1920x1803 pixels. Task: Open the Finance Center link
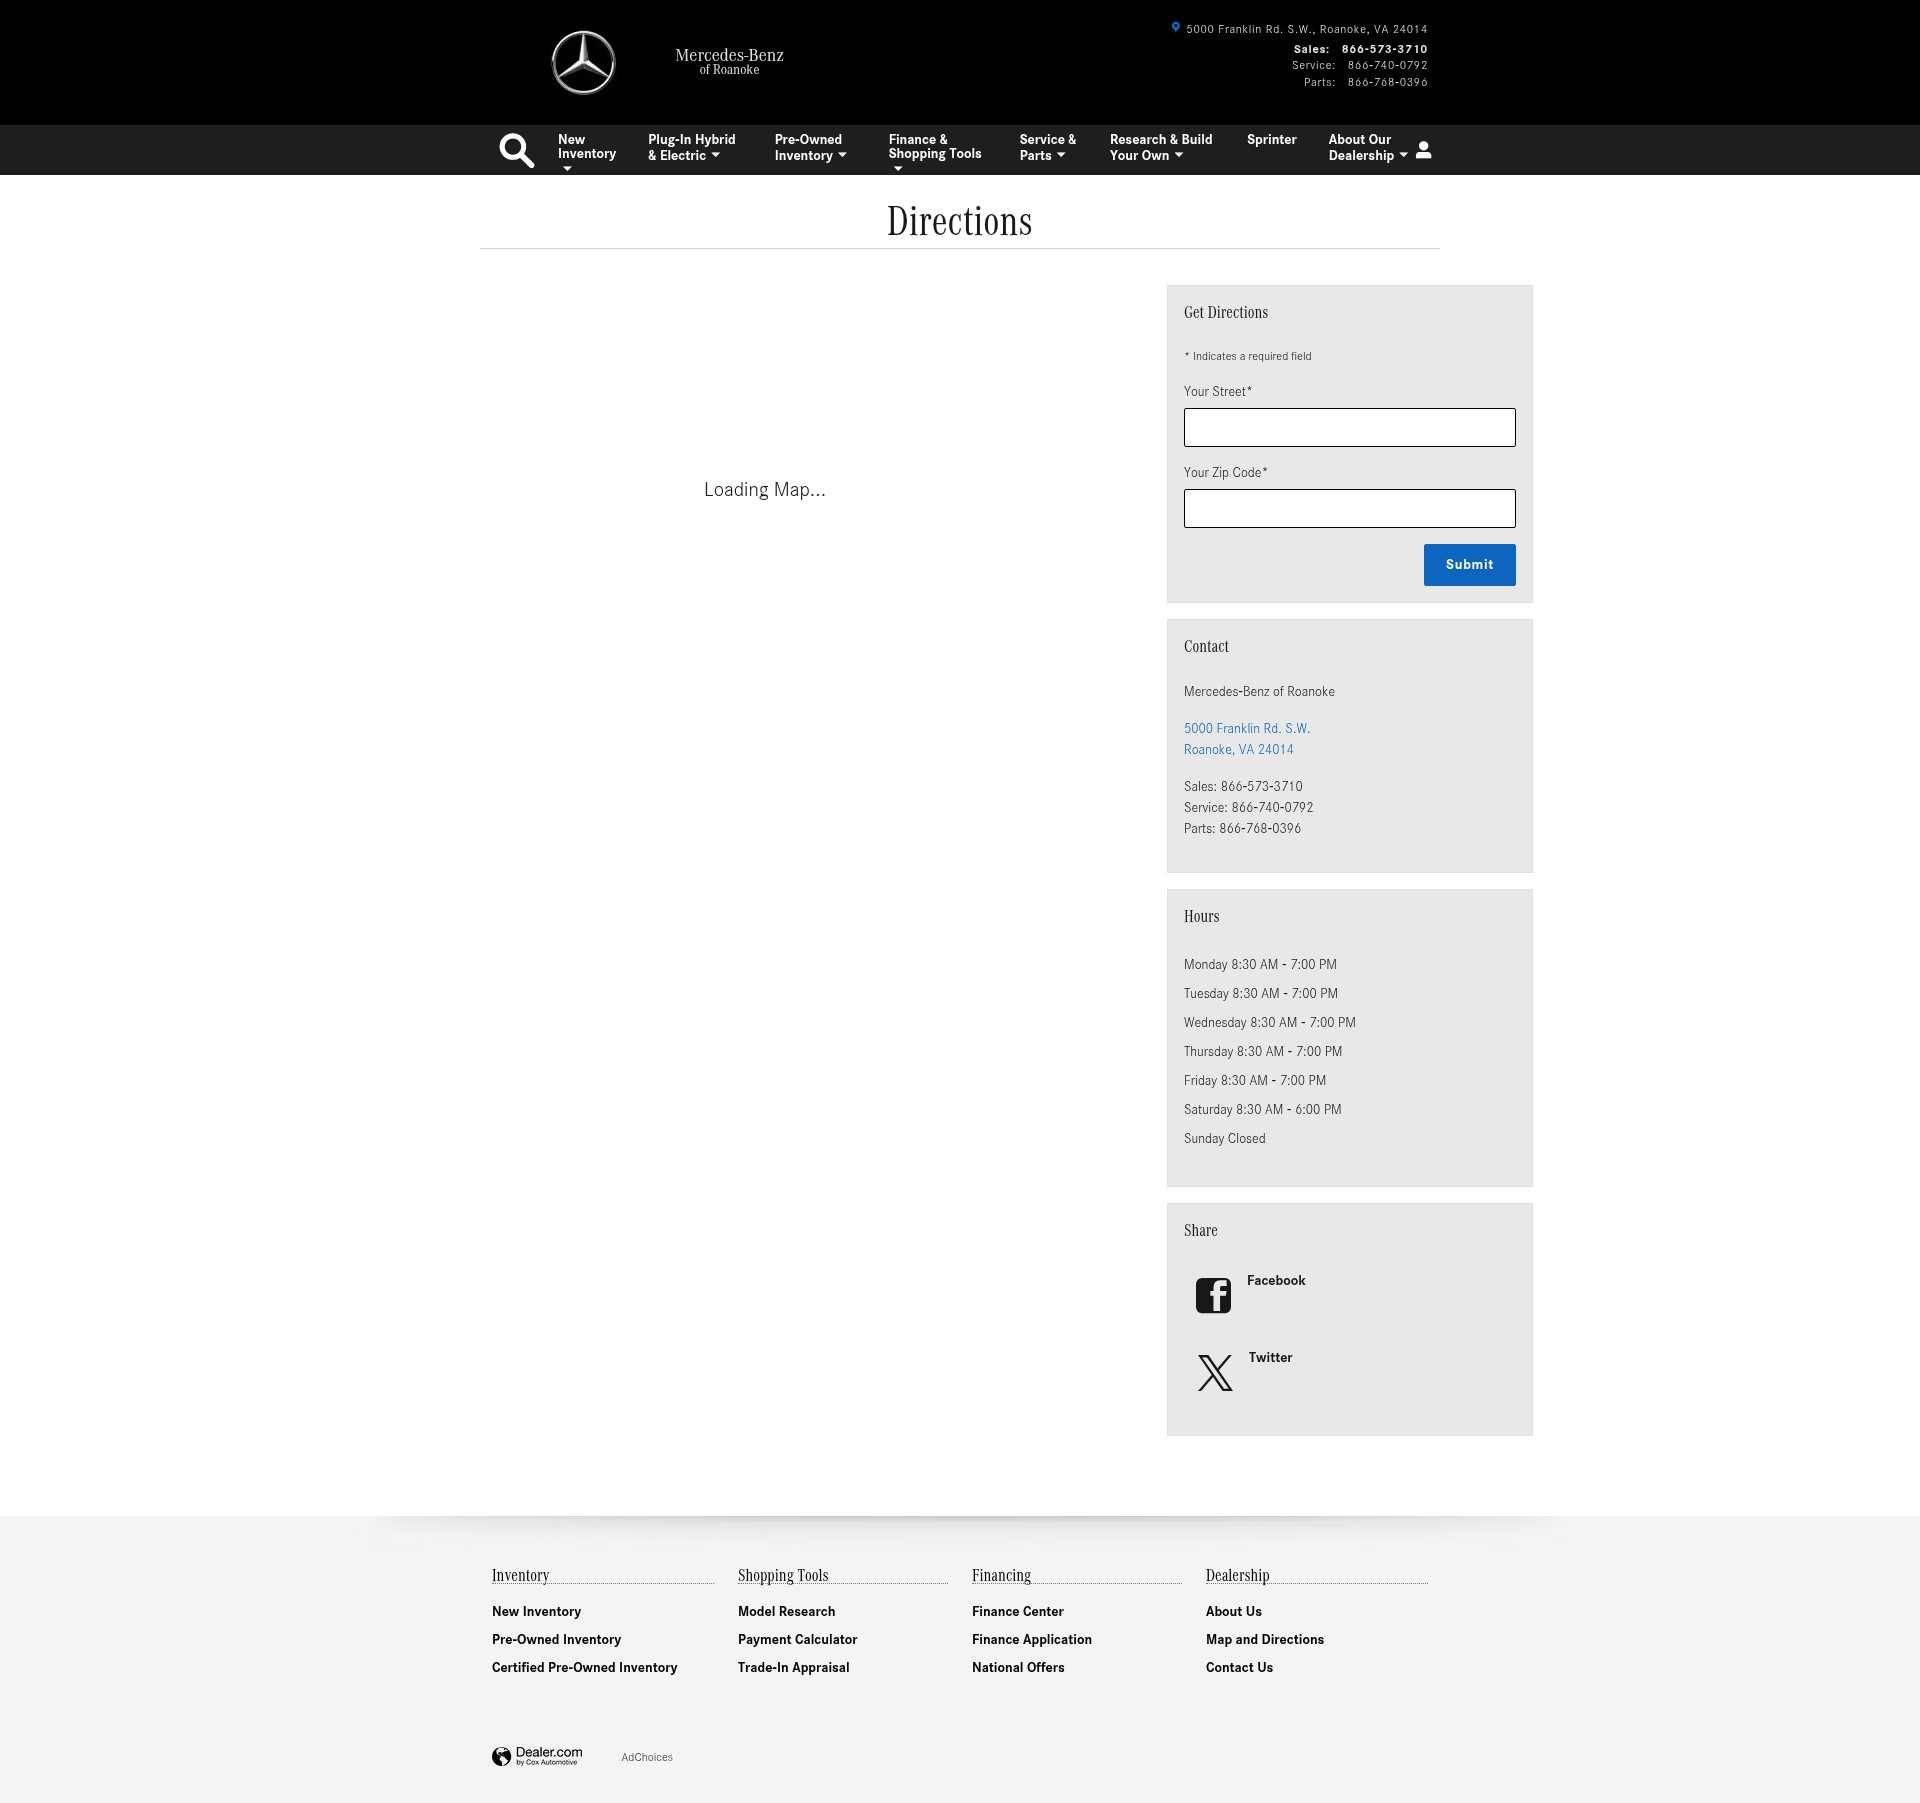point(1017,1611)
